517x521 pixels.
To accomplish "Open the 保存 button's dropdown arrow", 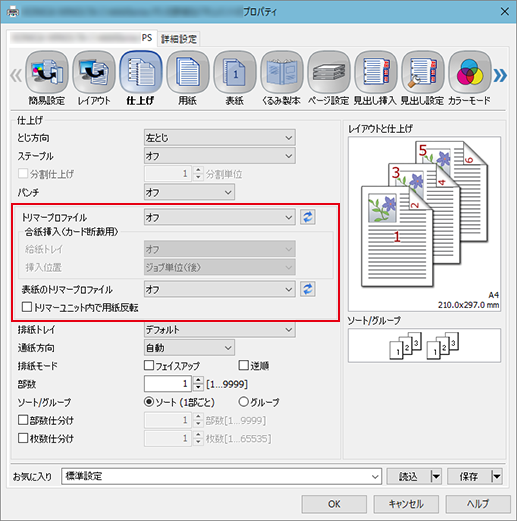I will tap(497, 476).
